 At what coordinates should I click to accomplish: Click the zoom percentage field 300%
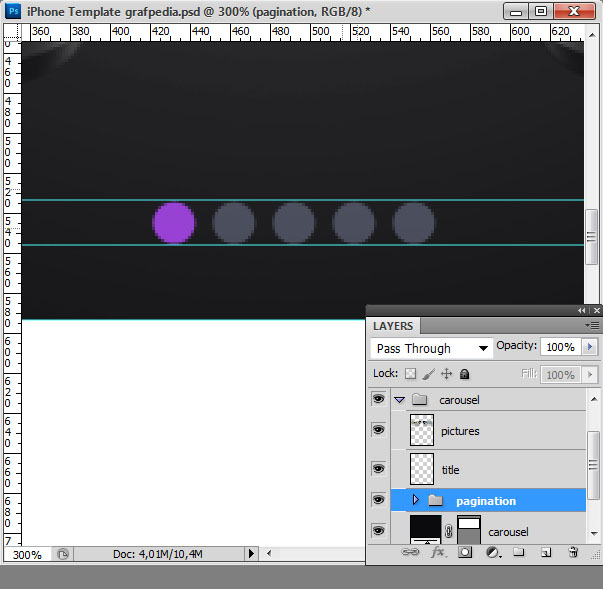[27, 554]
